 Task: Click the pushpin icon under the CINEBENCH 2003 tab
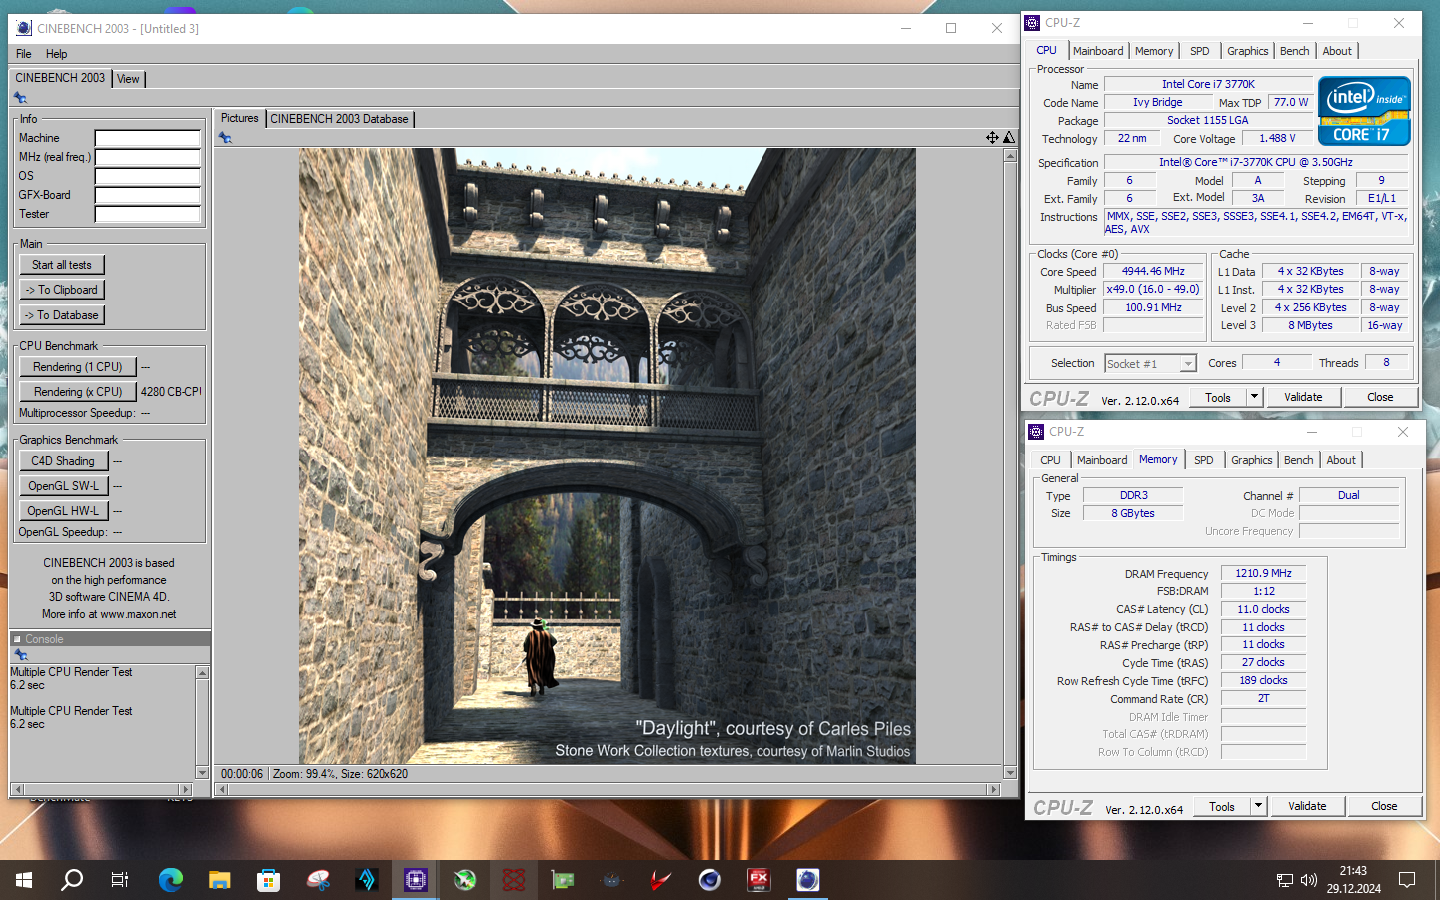[x=20, y=98]
